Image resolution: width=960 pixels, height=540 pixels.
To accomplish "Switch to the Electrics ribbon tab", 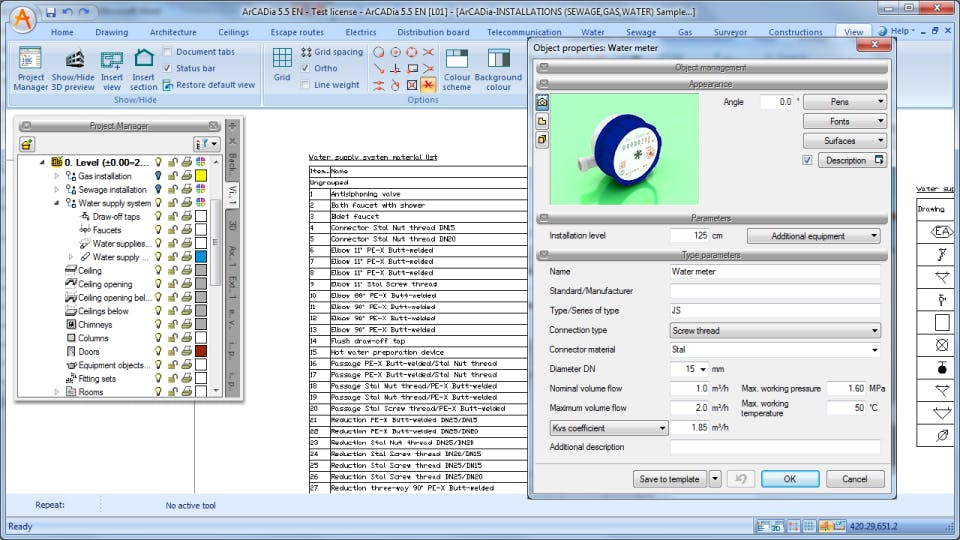I will pos(361,32).
